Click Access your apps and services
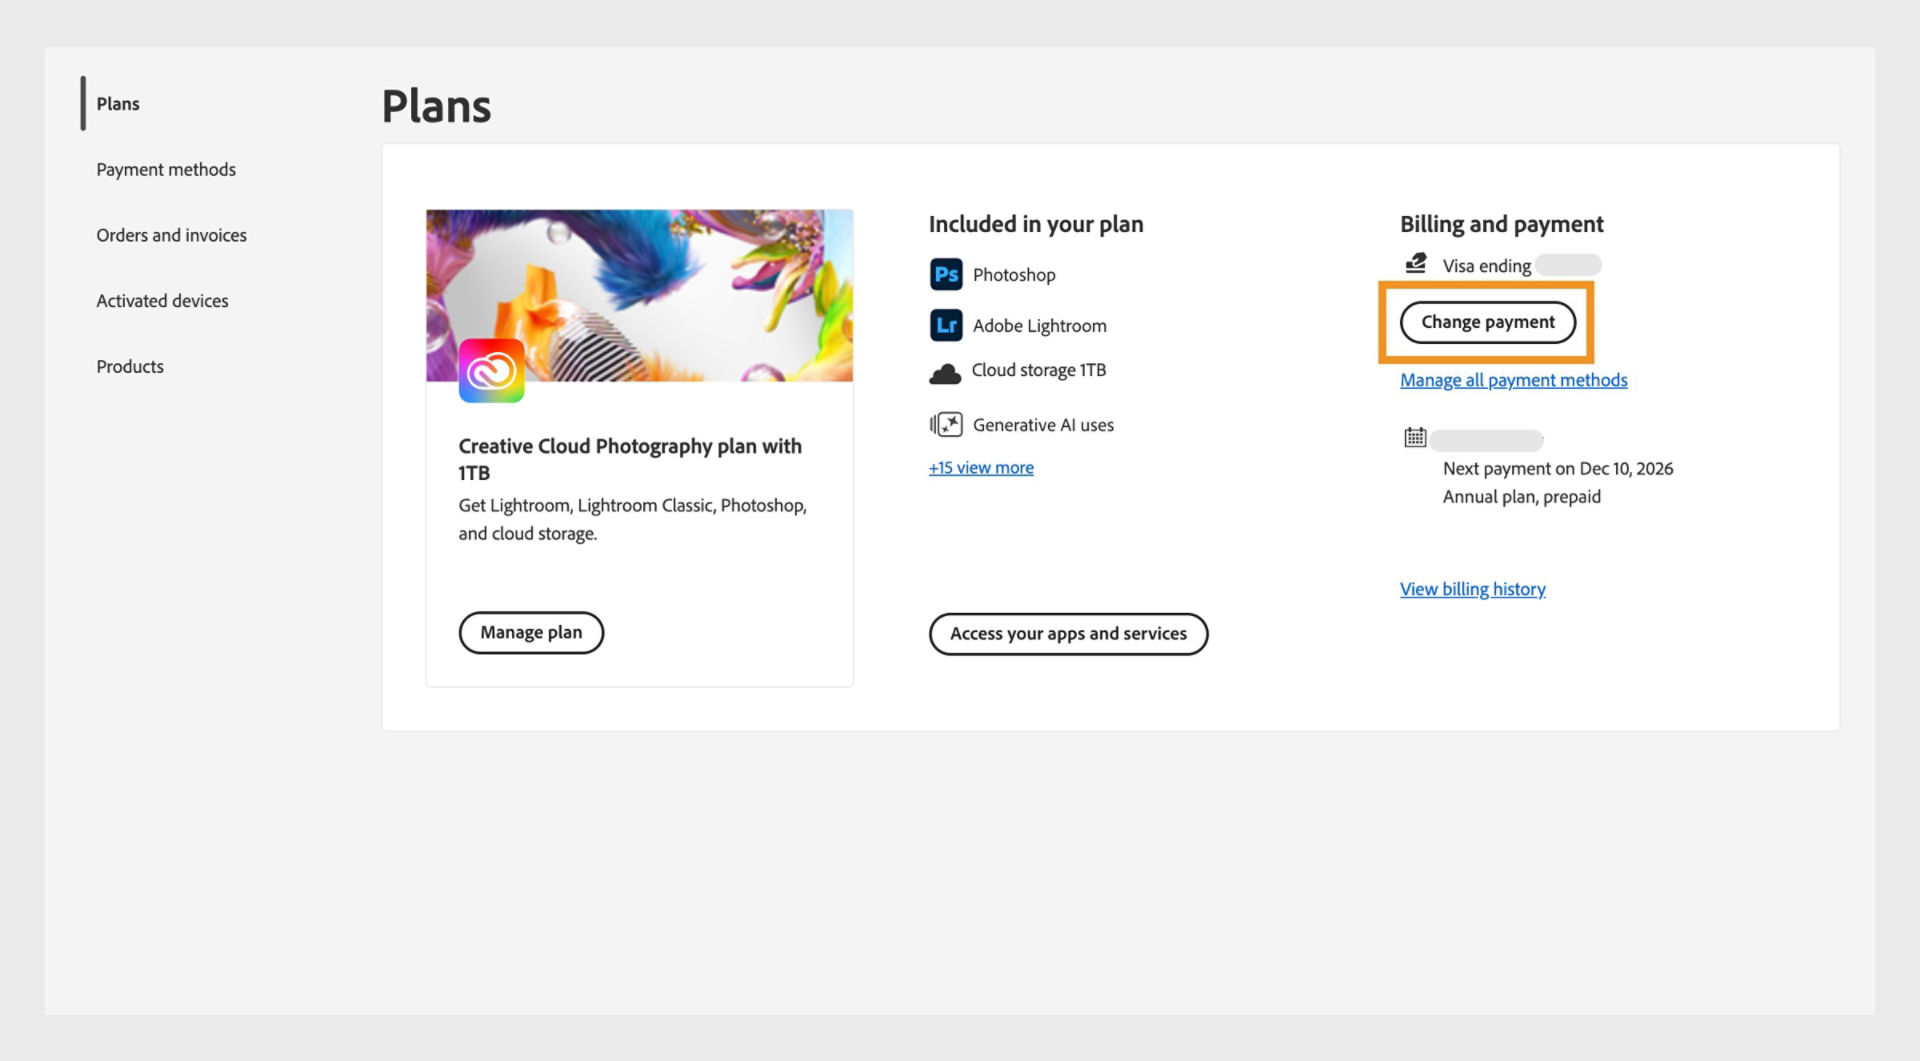Screen dimensions: 1920x1061 tap(1068, 633)
